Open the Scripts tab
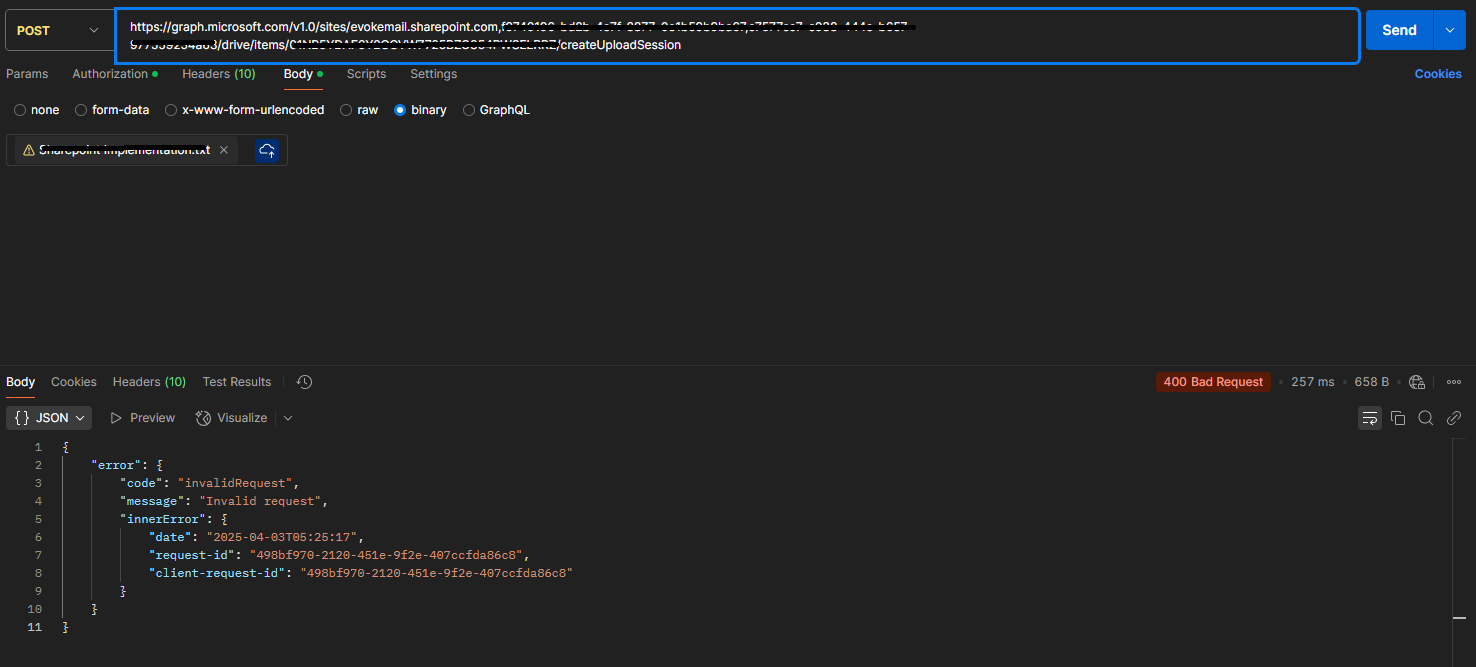The width and height of the screenshot is (1476, 667). click(x=366, y=74)
